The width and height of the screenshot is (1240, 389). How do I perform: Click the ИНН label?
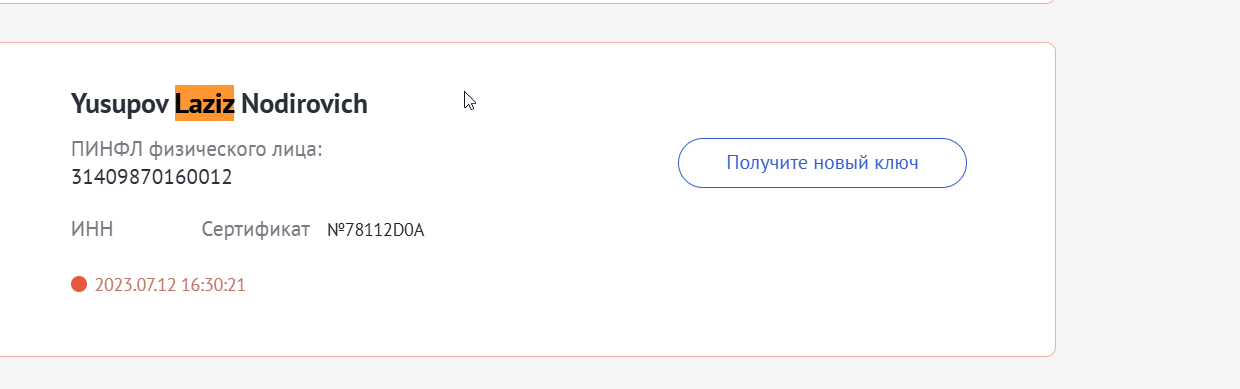[92, 230]
